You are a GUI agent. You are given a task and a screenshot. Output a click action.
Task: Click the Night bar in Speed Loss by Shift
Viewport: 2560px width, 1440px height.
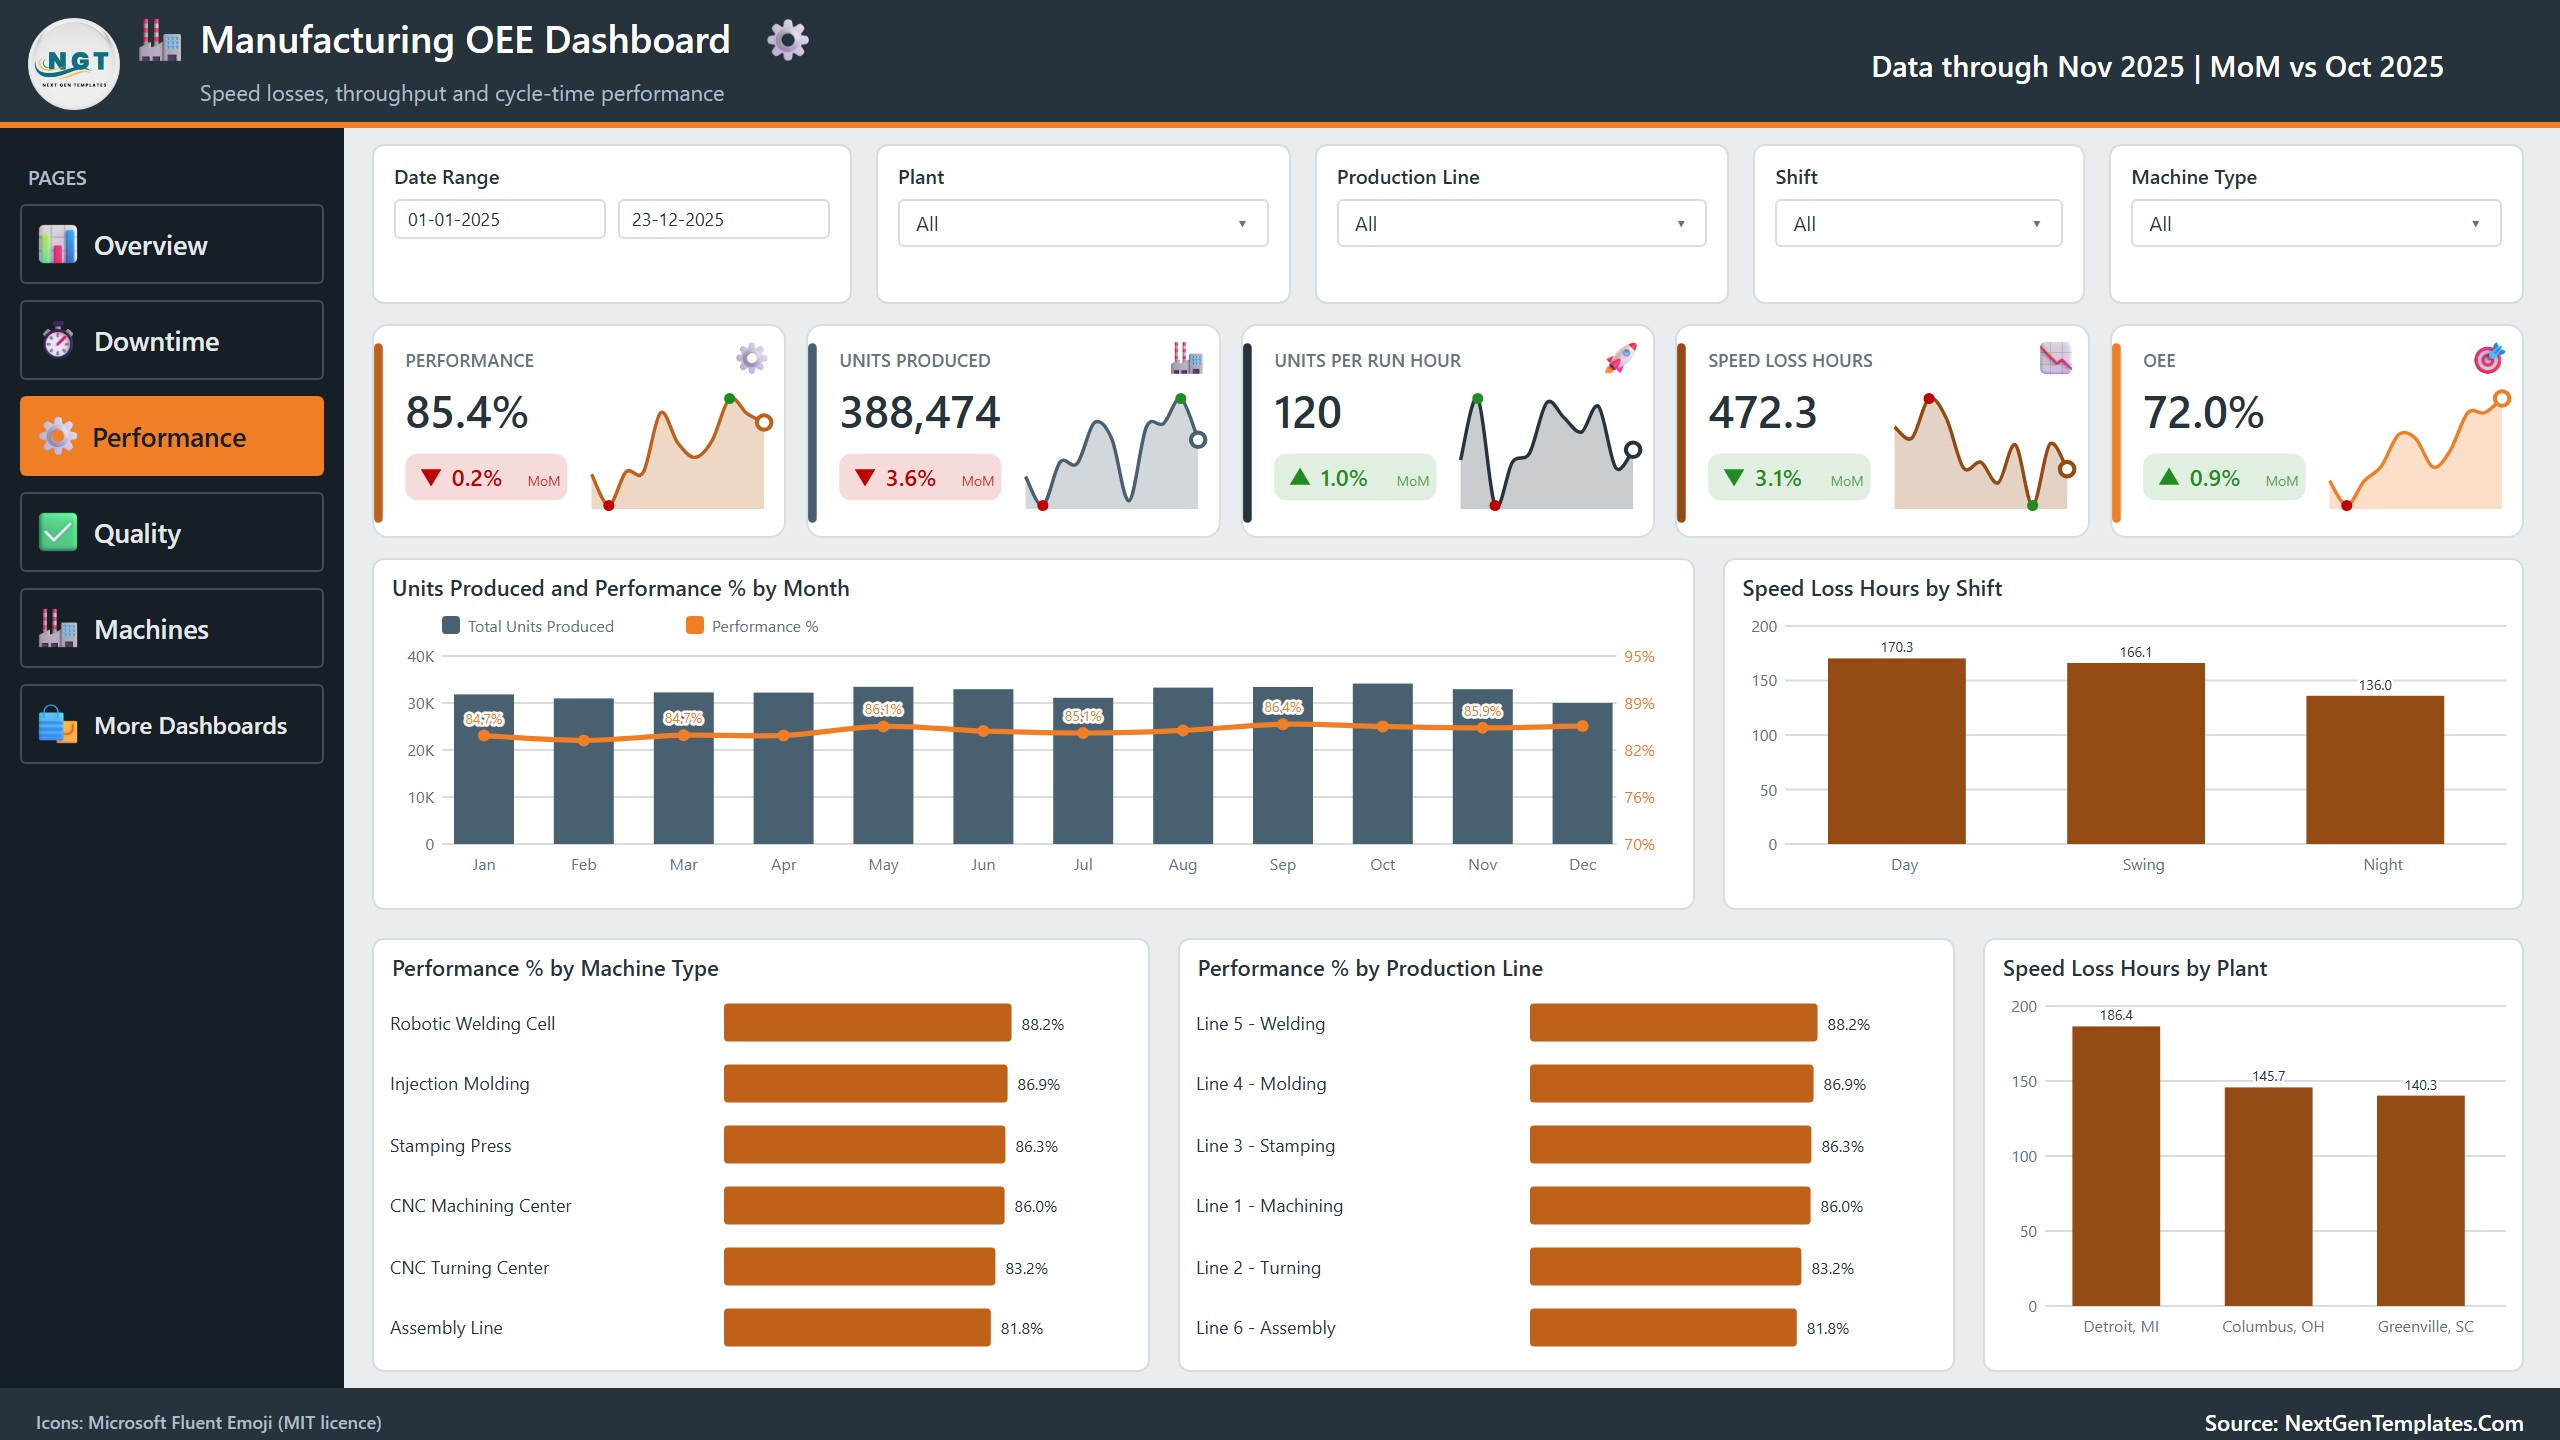pyautogui.click(x=2375, y=770)
